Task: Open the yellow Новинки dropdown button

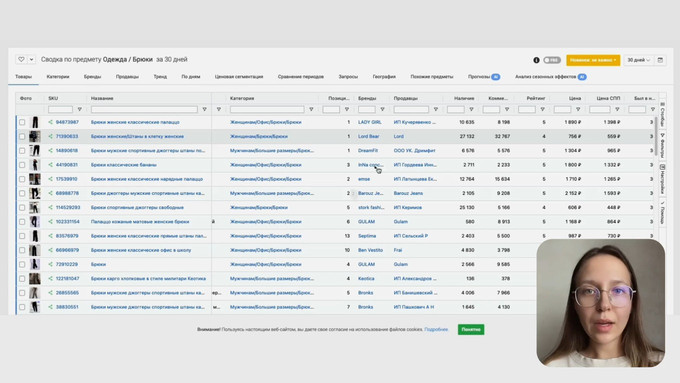Action: 593,60
